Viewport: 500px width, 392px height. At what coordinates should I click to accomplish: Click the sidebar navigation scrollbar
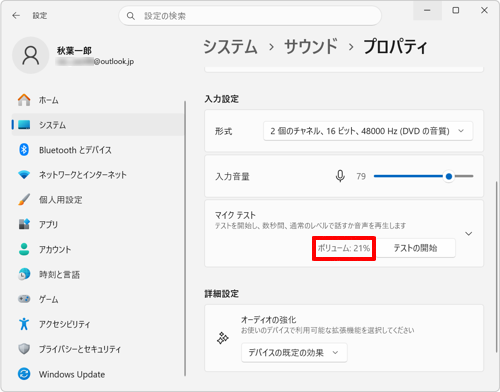185,238
